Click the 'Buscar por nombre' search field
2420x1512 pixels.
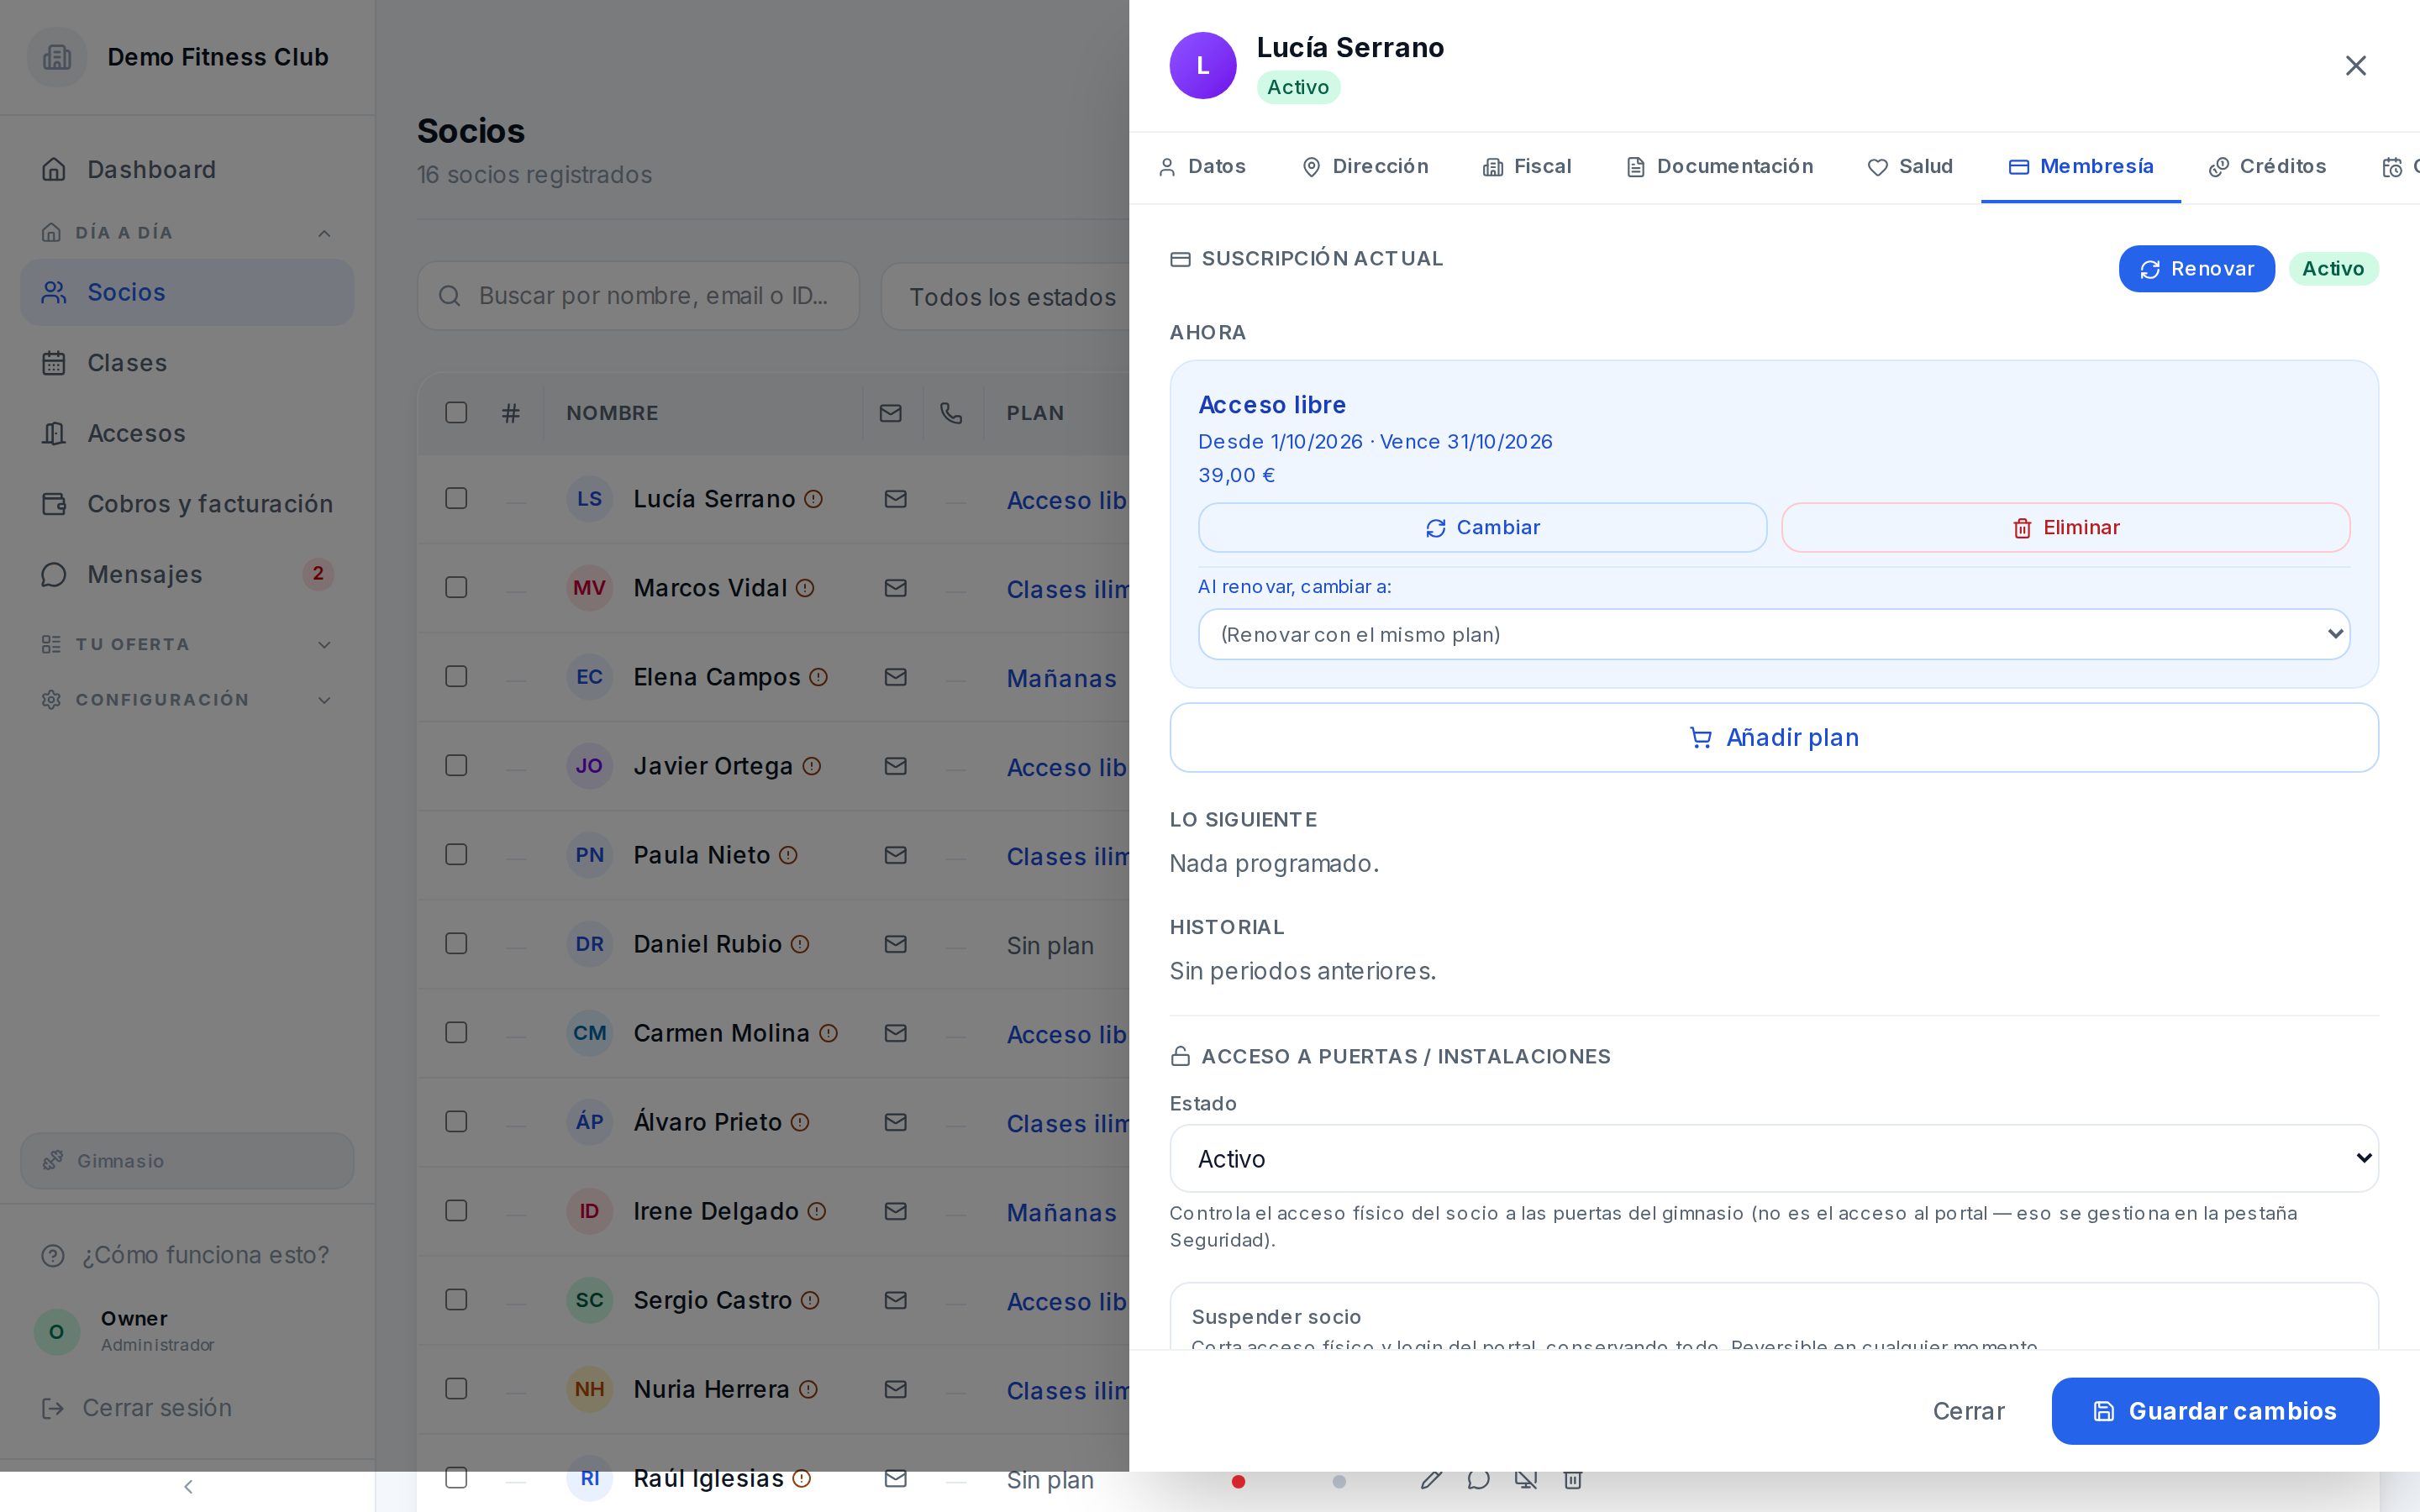coord(638,296)
